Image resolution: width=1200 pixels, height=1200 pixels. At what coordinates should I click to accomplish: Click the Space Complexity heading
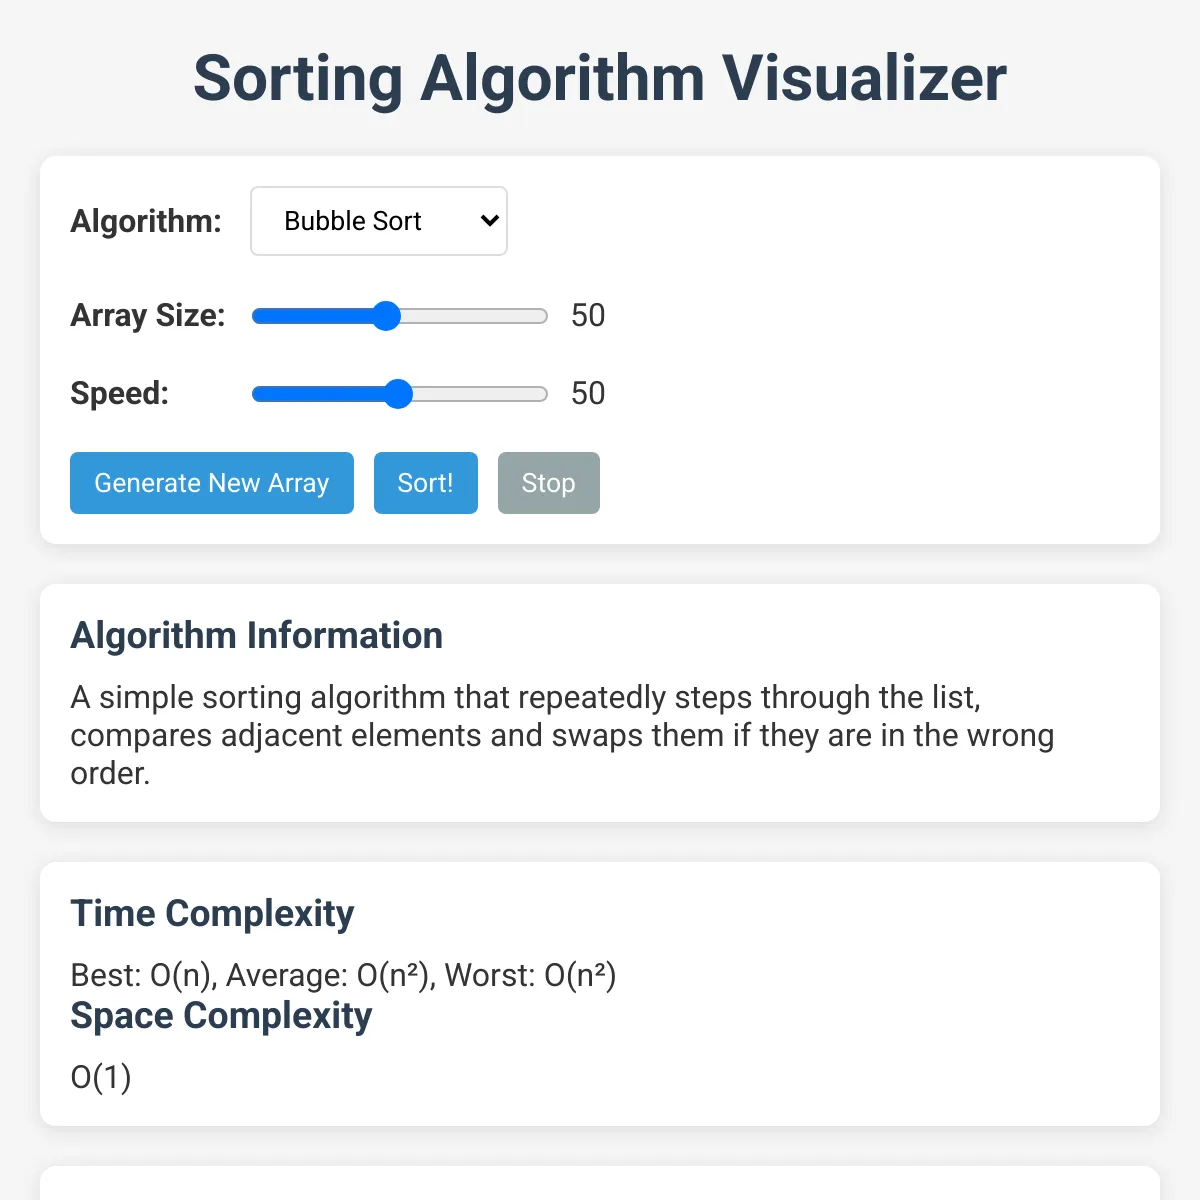(x=221, y=1015)
